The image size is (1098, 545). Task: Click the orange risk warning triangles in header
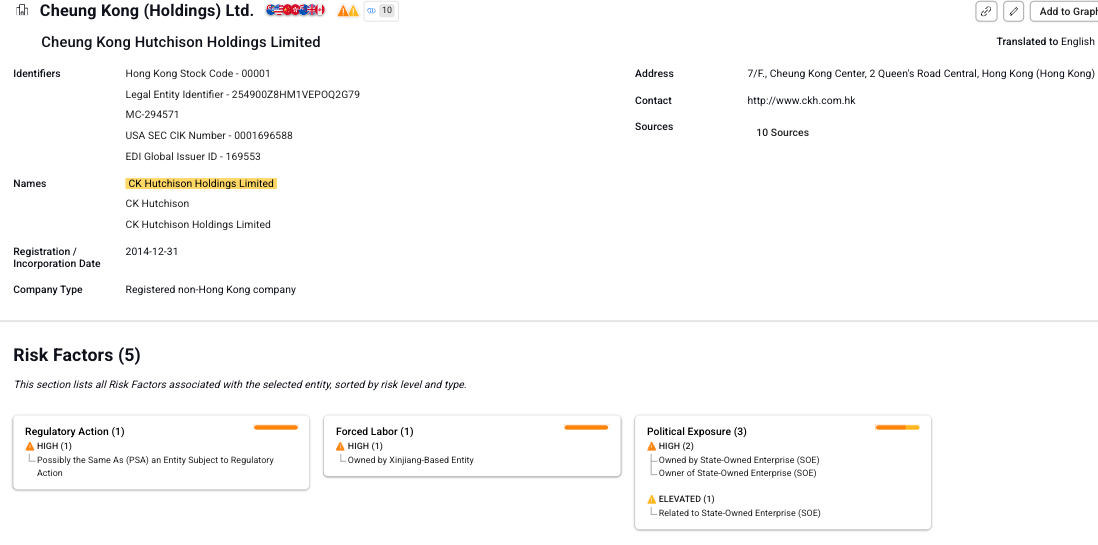point(348,11)
